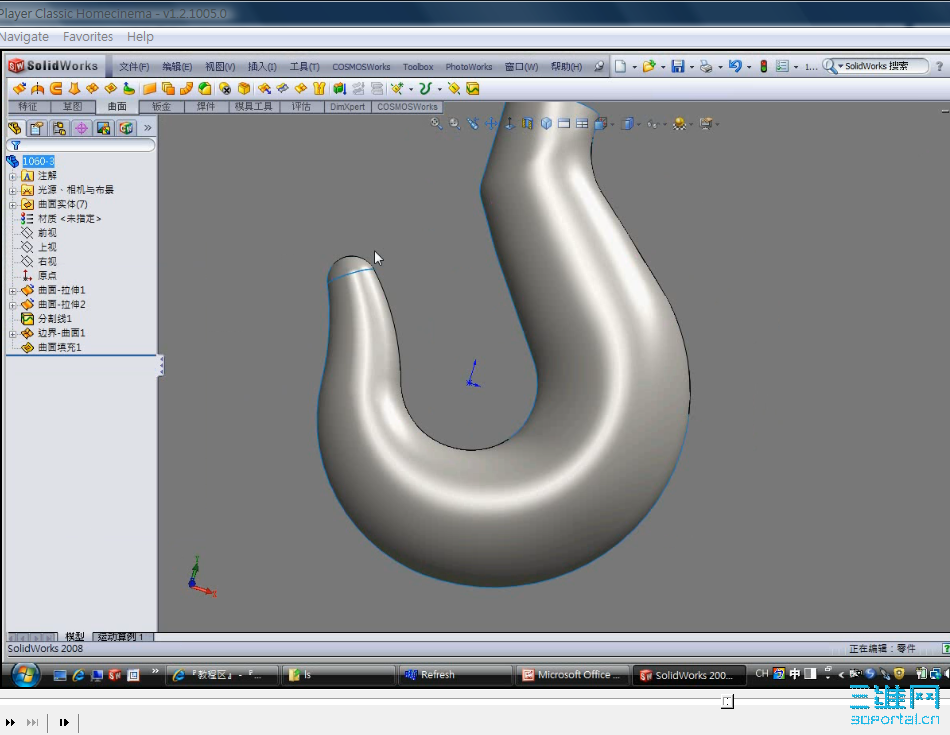Click the Undo arrow icon
Screen dimensions: 950x735
point(735,66)
